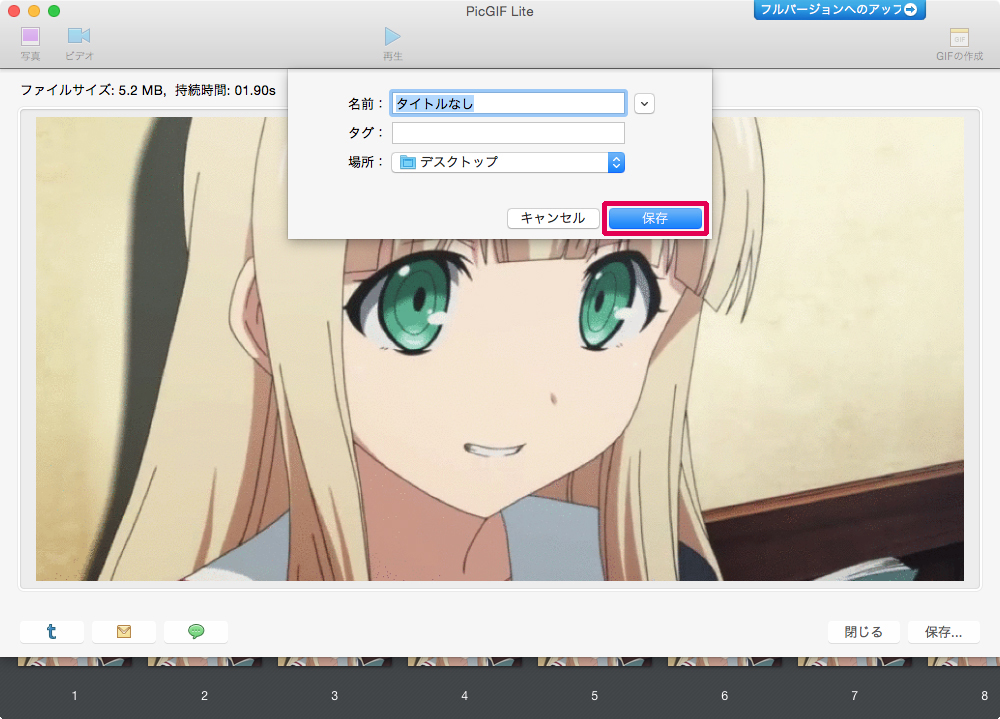The height and width of the screenshot is (719, 1000).
Task: Select frame 5 thumbnail in the timeline
Action: pos(595,662)
